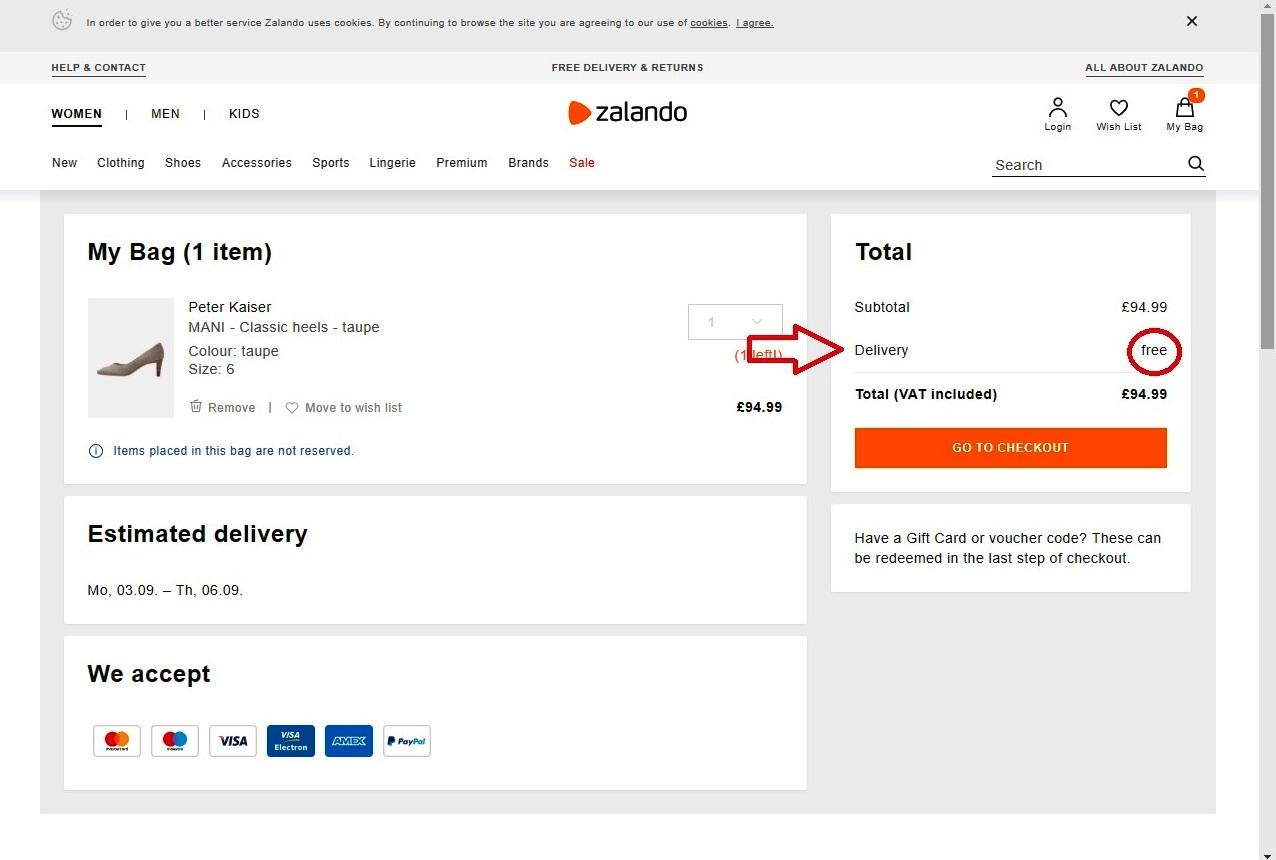
Task: Click the cookie icon in banner
Action: [62, 21]
